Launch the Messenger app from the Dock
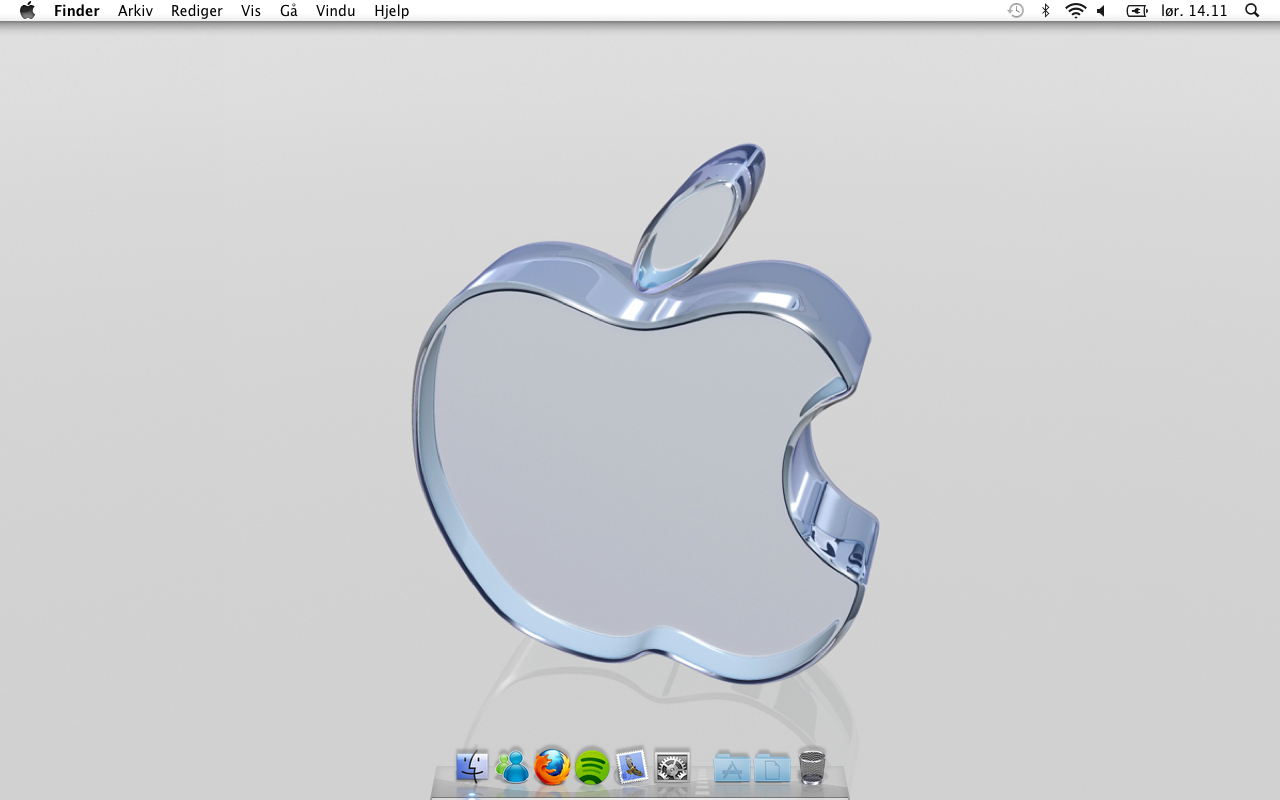This screenshot has width=1280, height=800. pos(512,767)
